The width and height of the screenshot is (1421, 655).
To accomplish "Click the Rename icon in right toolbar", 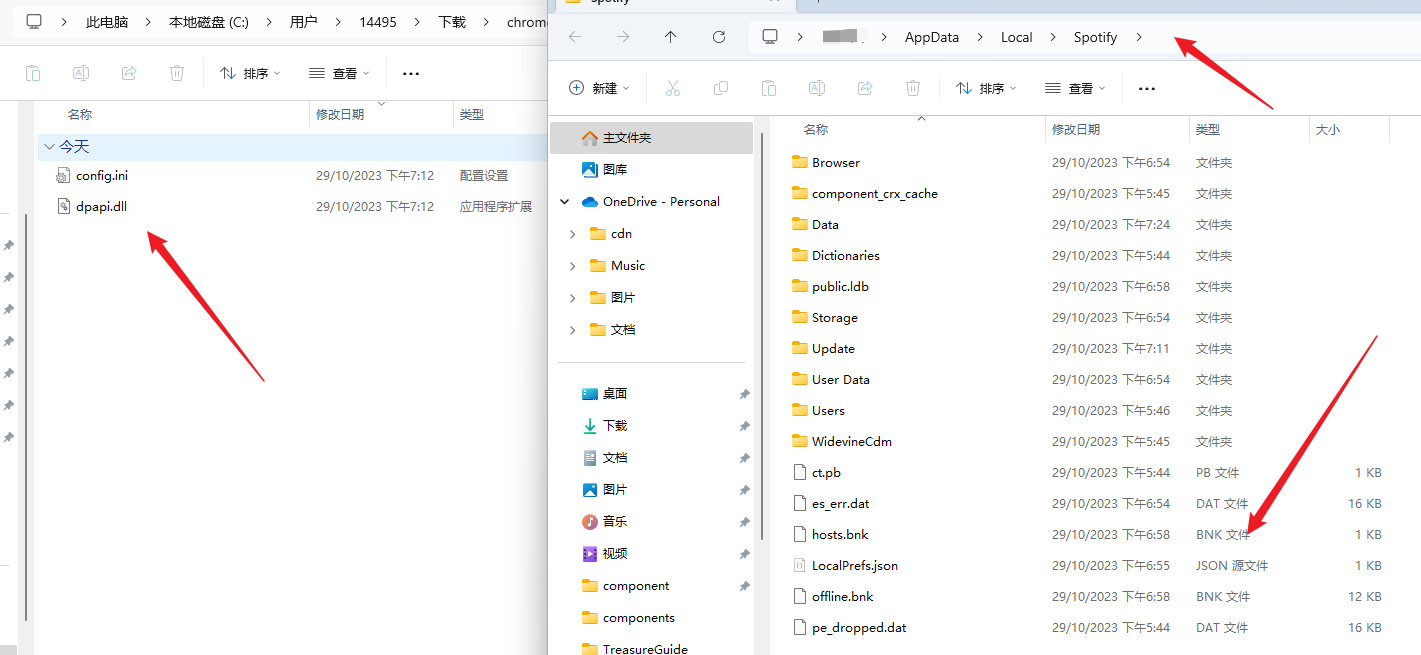I will pos(816,88).
